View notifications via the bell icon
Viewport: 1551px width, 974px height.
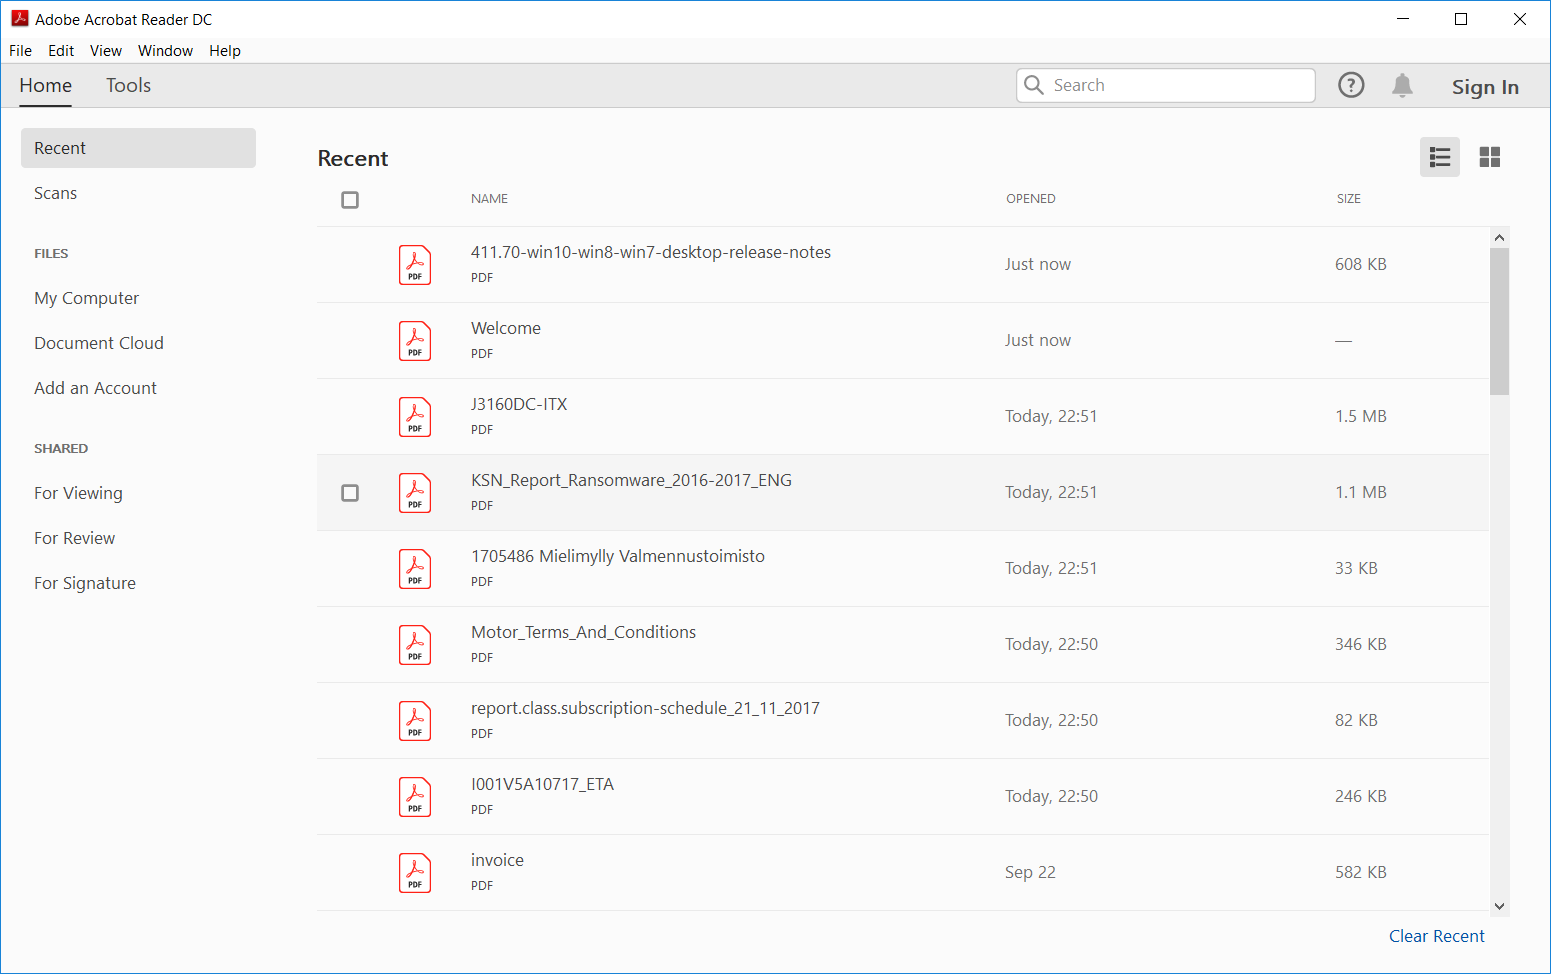tap(1402, 85)
